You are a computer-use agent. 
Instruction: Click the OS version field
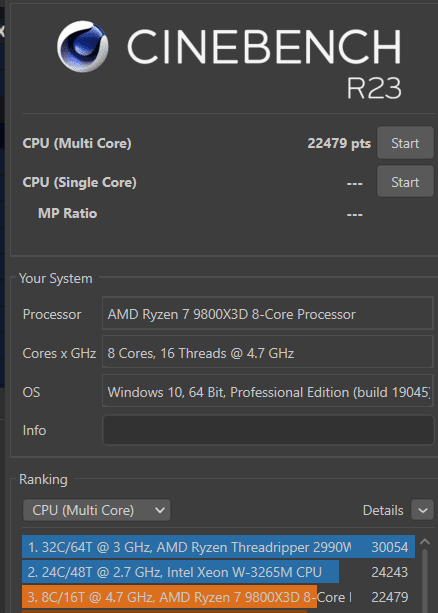(x=268, y=391)
